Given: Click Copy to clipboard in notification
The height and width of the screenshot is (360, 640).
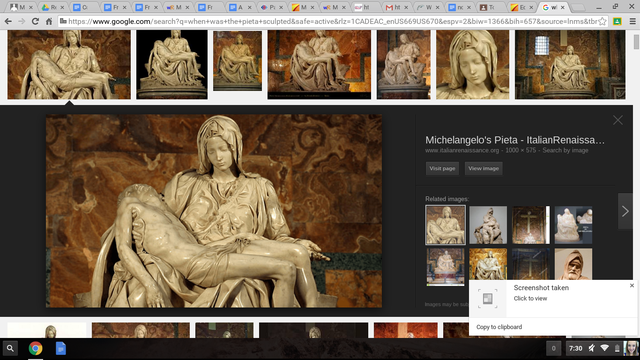Looking at the screenshot, I should 499,327.
